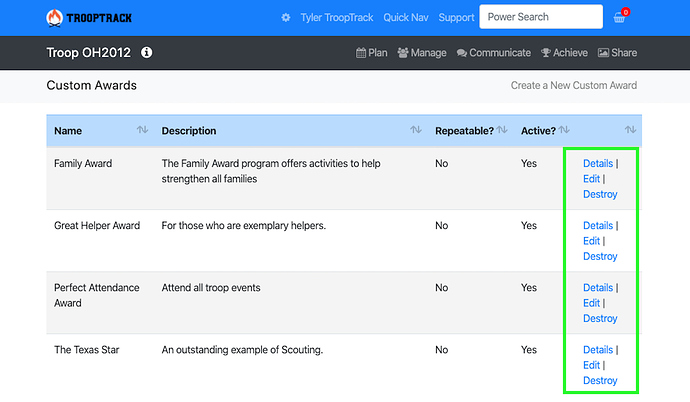Click Create a New Custom Award

pos(573,85)
